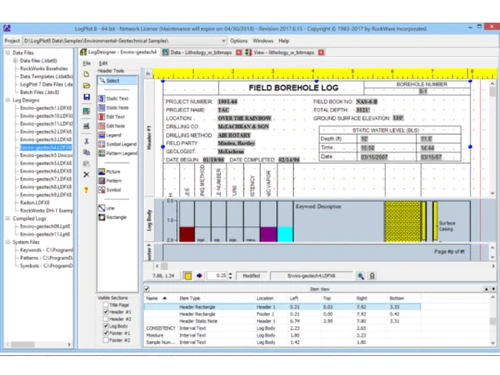Click the Item View panel up arrow

[x=487, y=289]
